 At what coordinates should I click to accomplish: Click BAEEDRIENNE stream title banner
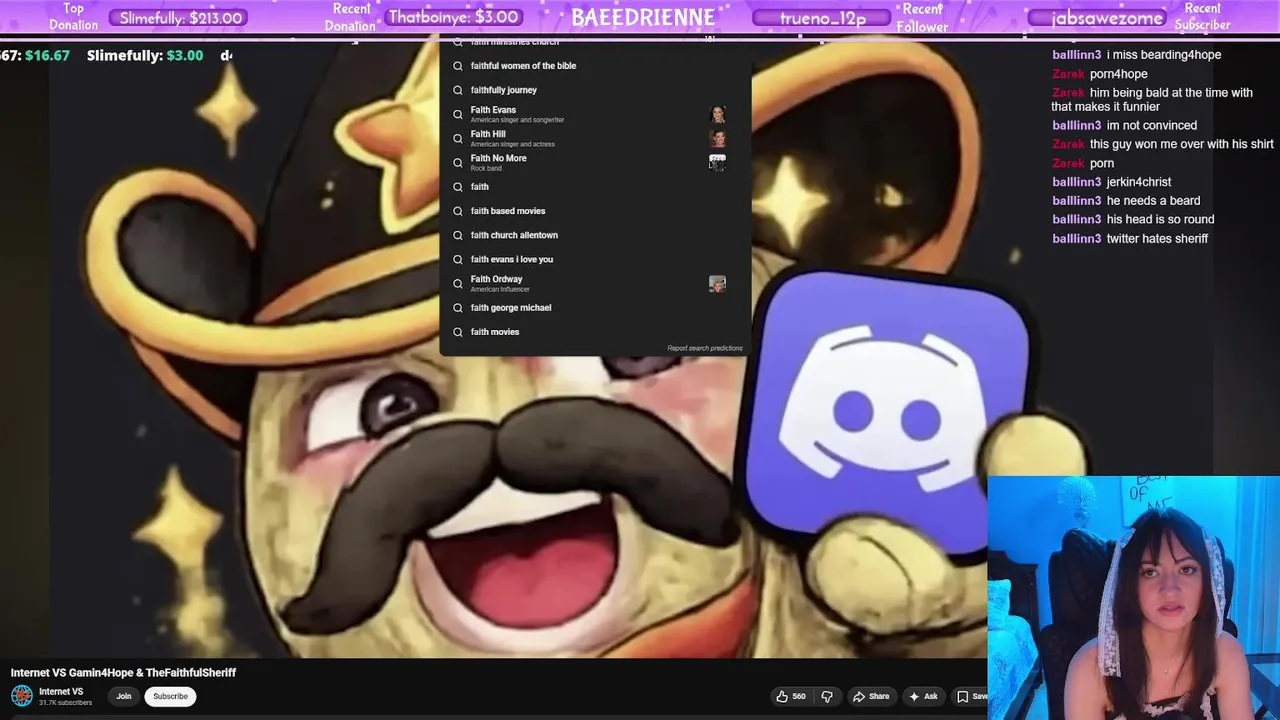coord(643,18)
